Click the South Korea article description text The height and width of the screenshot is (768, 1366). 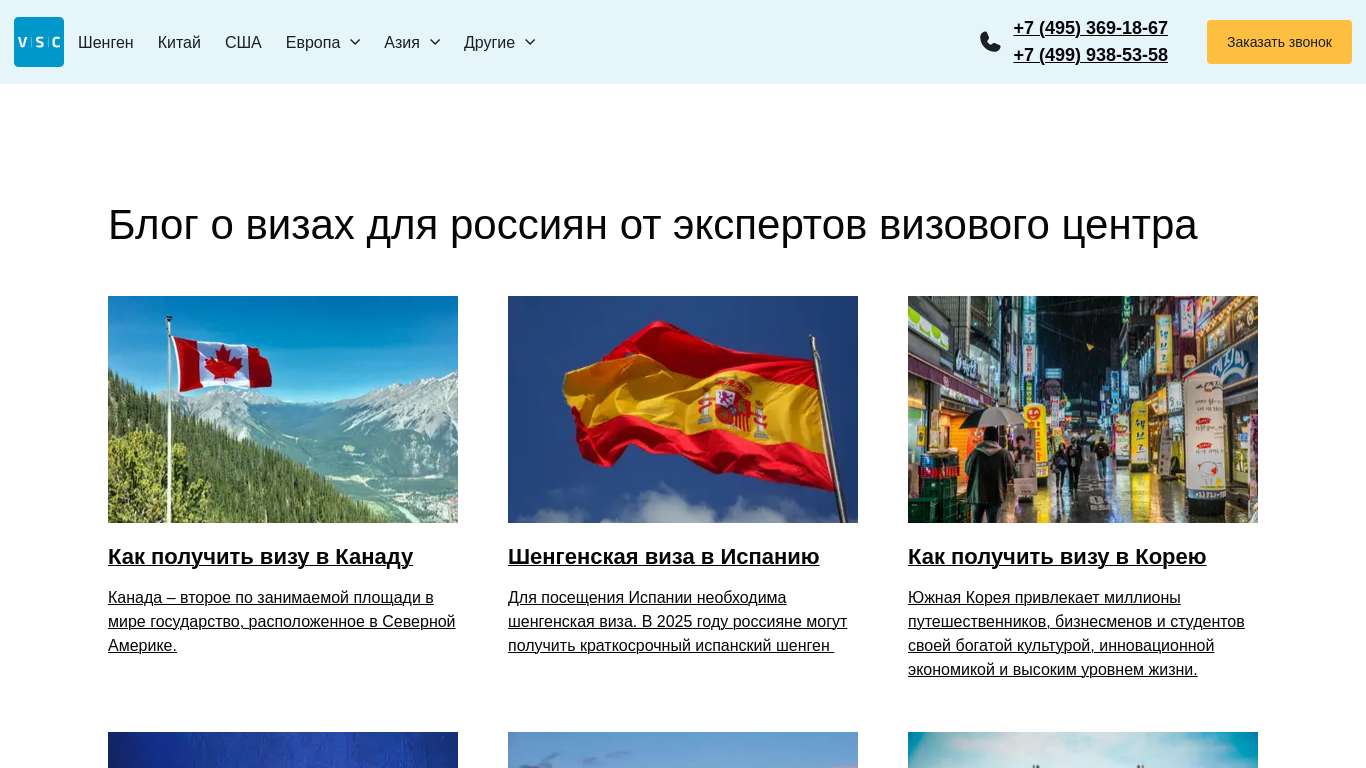(x=1076, y=633)
